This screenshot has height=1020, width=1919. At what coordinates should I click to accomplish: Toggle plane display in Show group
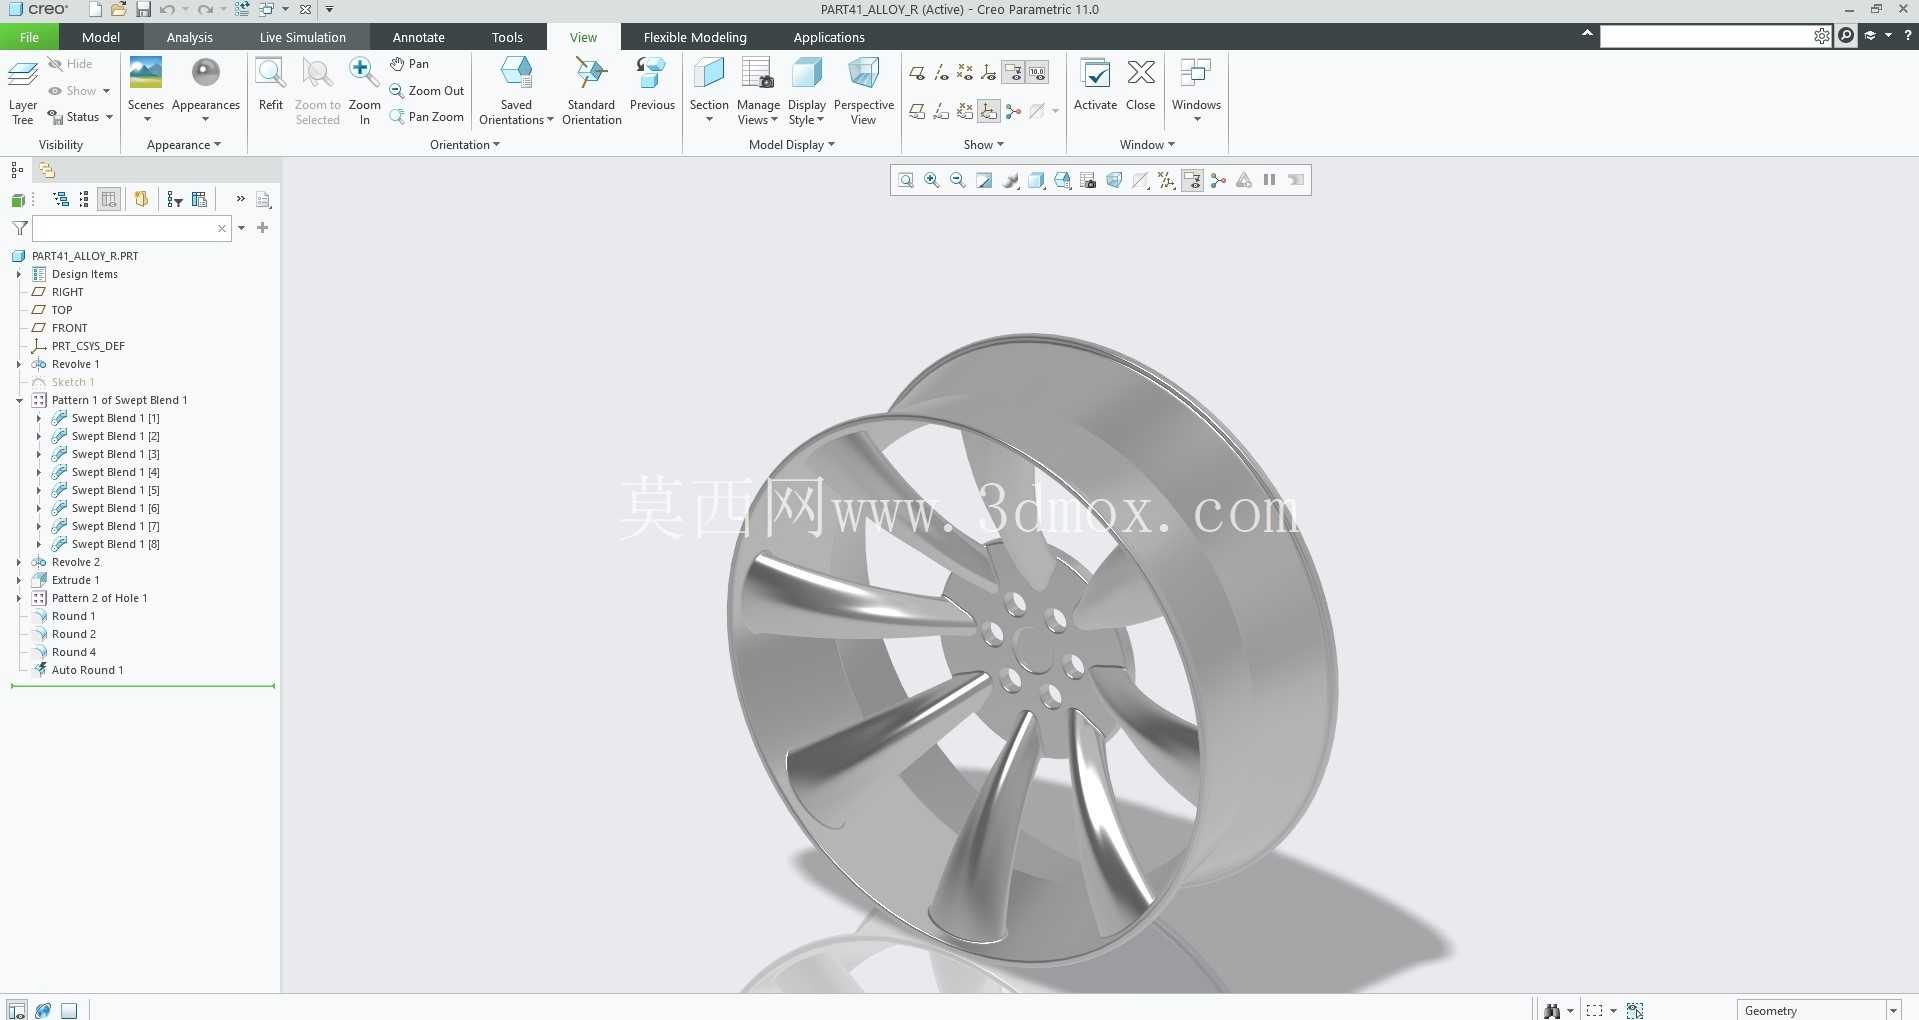tap(917, 73)
